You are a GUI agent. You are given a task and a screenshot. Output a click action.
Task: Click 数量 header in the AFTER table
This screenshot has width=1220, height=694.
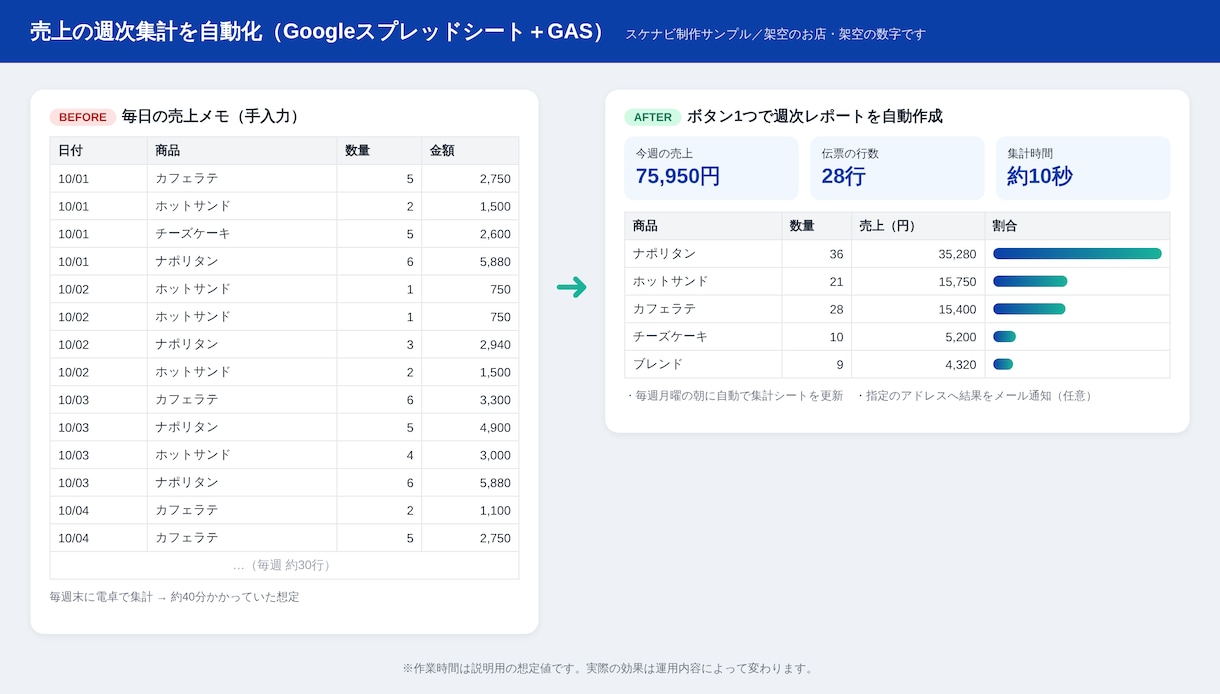click(817, 226)
